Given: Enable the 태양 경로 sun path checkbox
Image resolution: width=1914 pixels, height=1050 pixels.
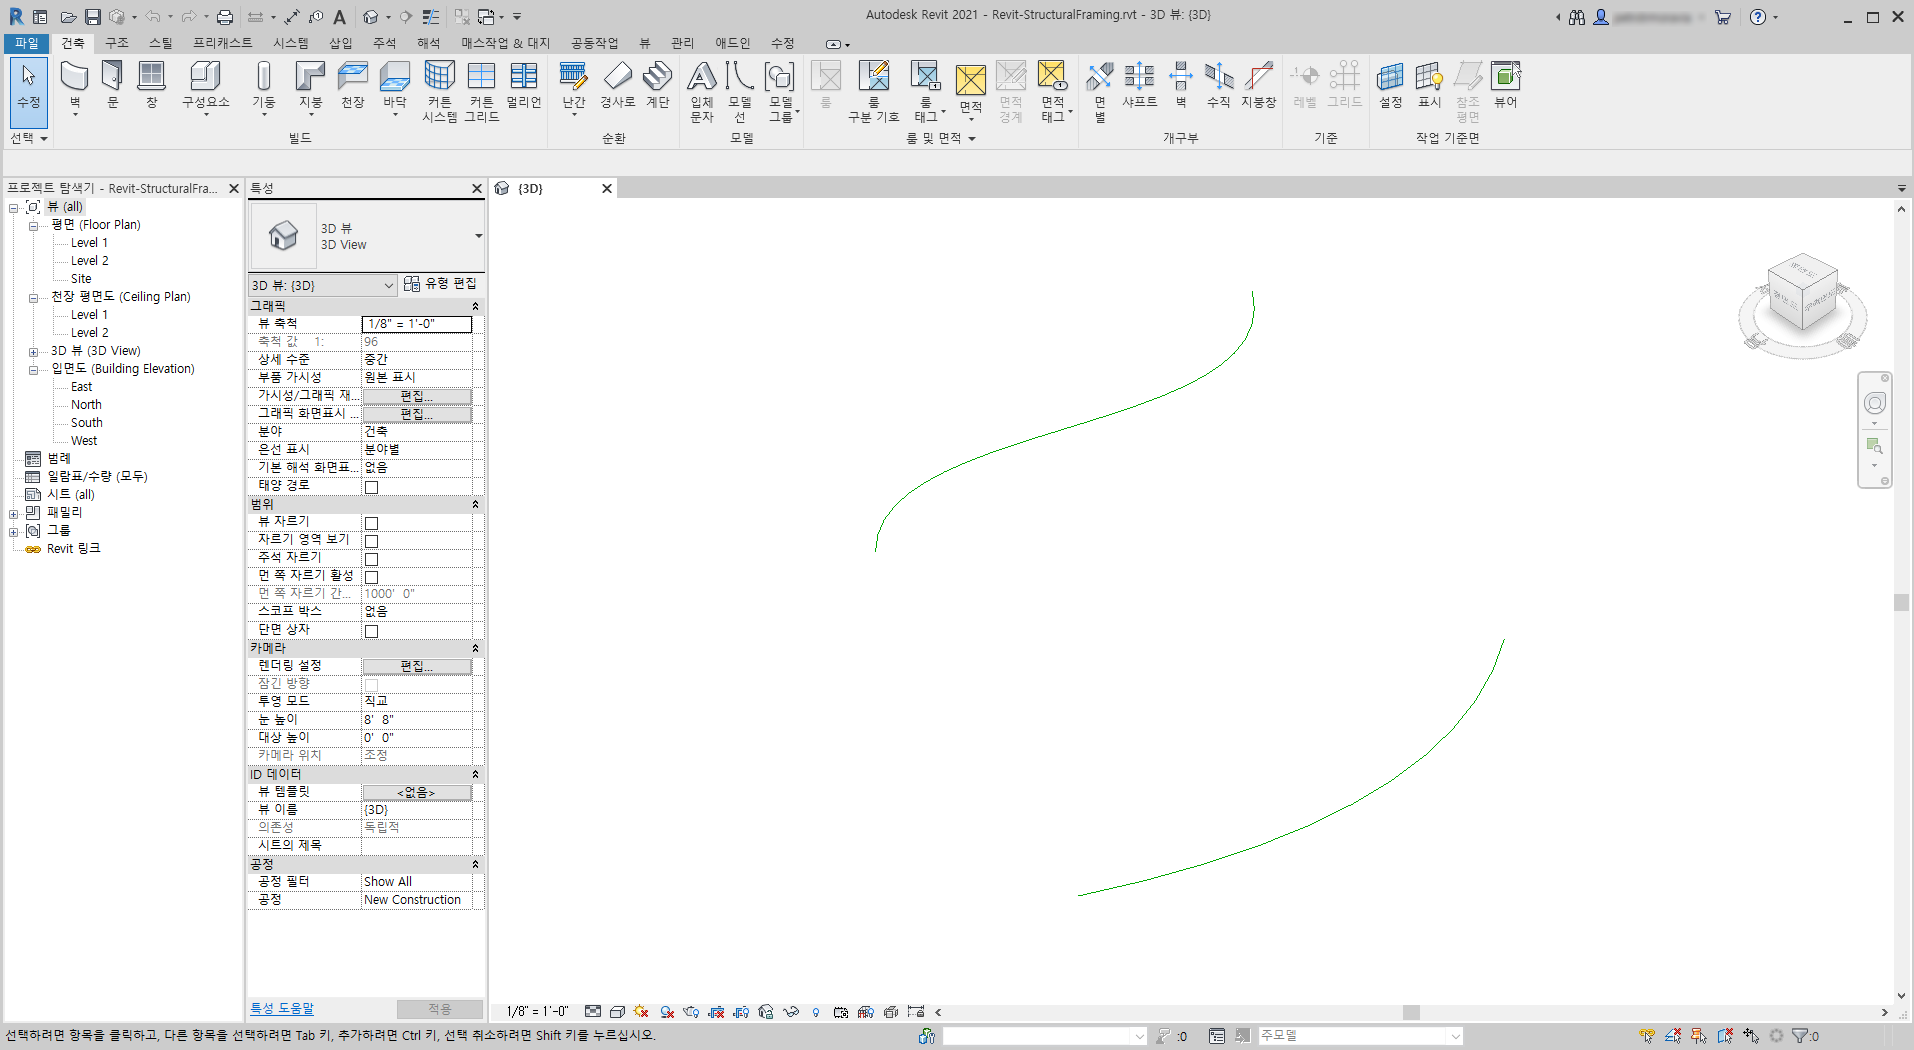Looking at the screenshot, I should pos(371,487).
